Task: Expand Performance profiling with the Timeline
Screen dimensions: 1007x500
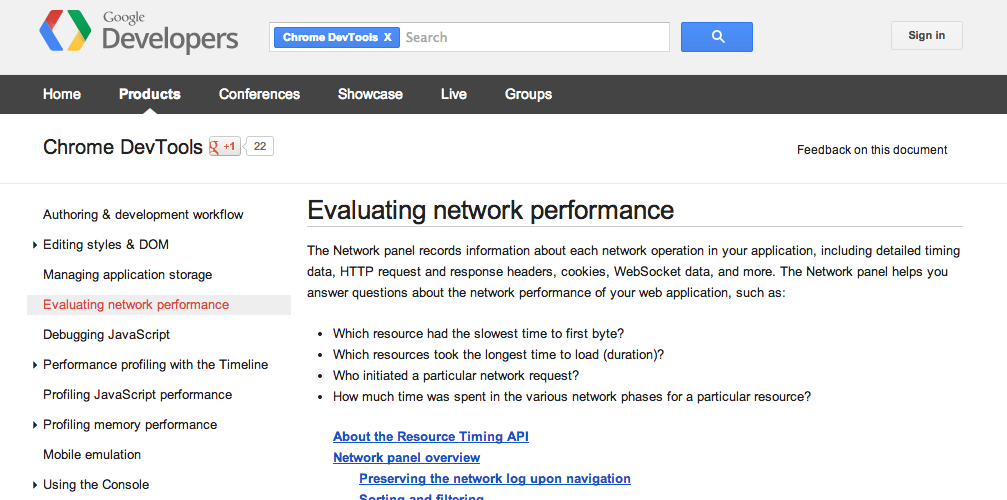Action: point(35,365)
